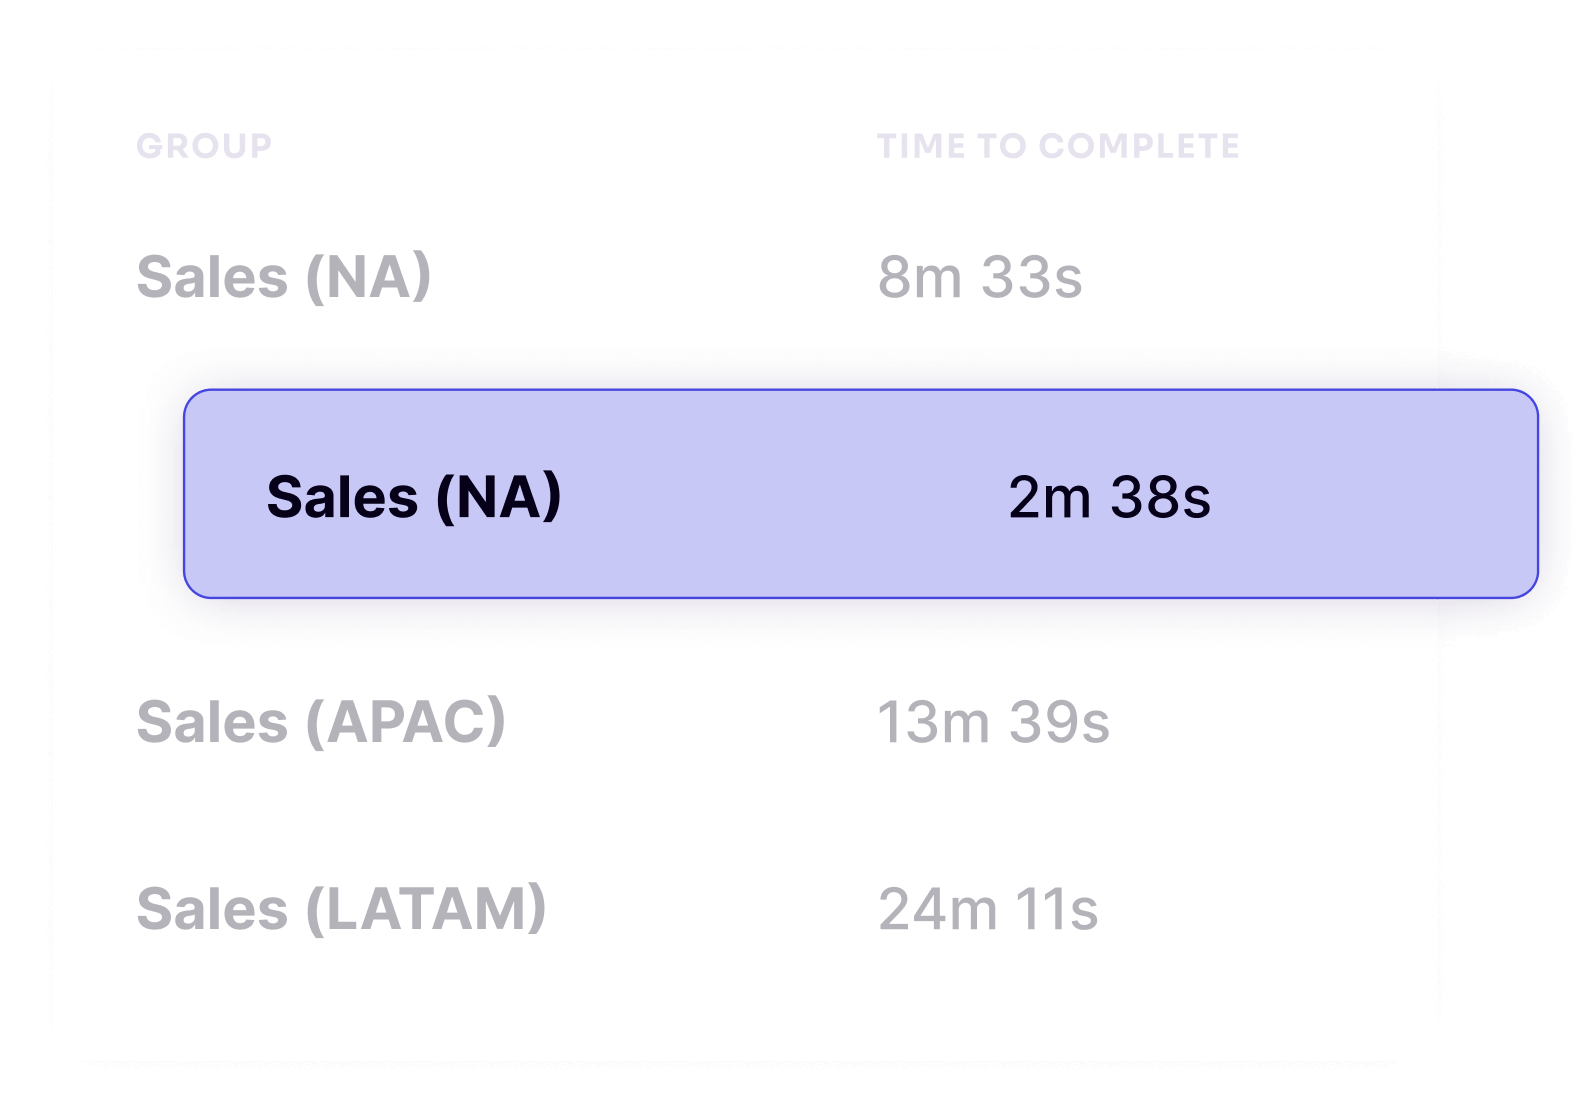Click (APAC) in the group column
Viewport: 1592px width, 1116px height.
click(x=406, y=722)
